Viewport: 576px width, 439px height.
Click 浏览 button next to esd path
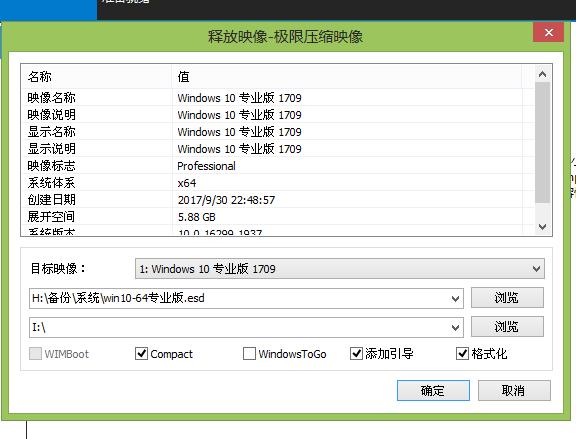(507, 298)
